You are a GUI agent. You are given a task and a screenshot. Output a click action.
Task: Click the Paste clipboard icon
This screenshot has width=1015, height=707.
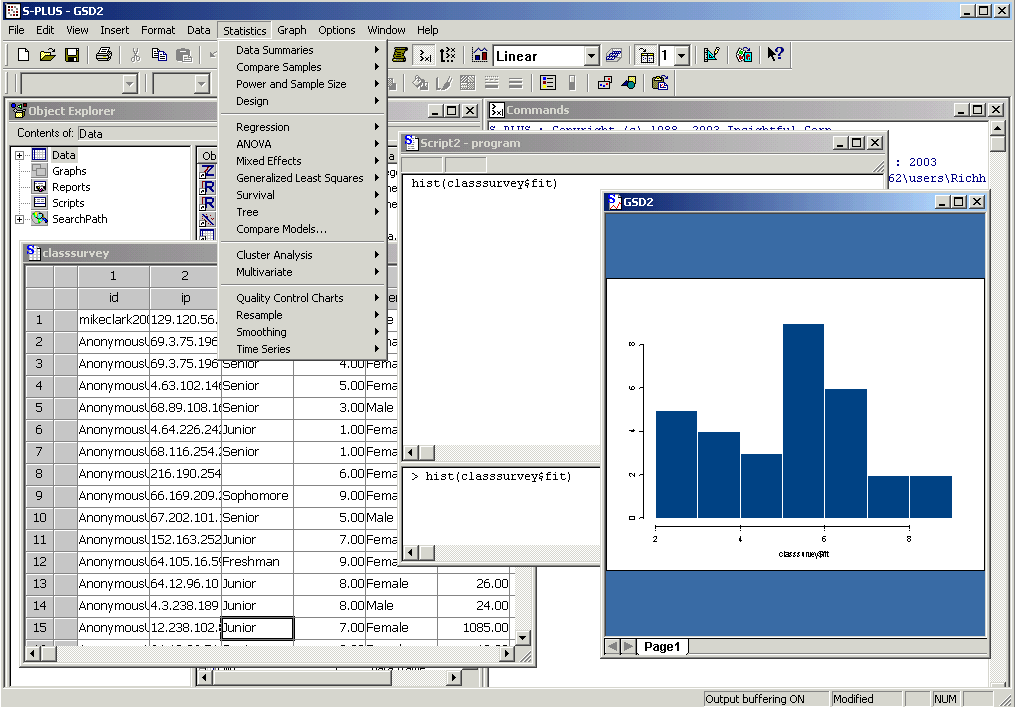pyautogui.click(x=184, y=56)
